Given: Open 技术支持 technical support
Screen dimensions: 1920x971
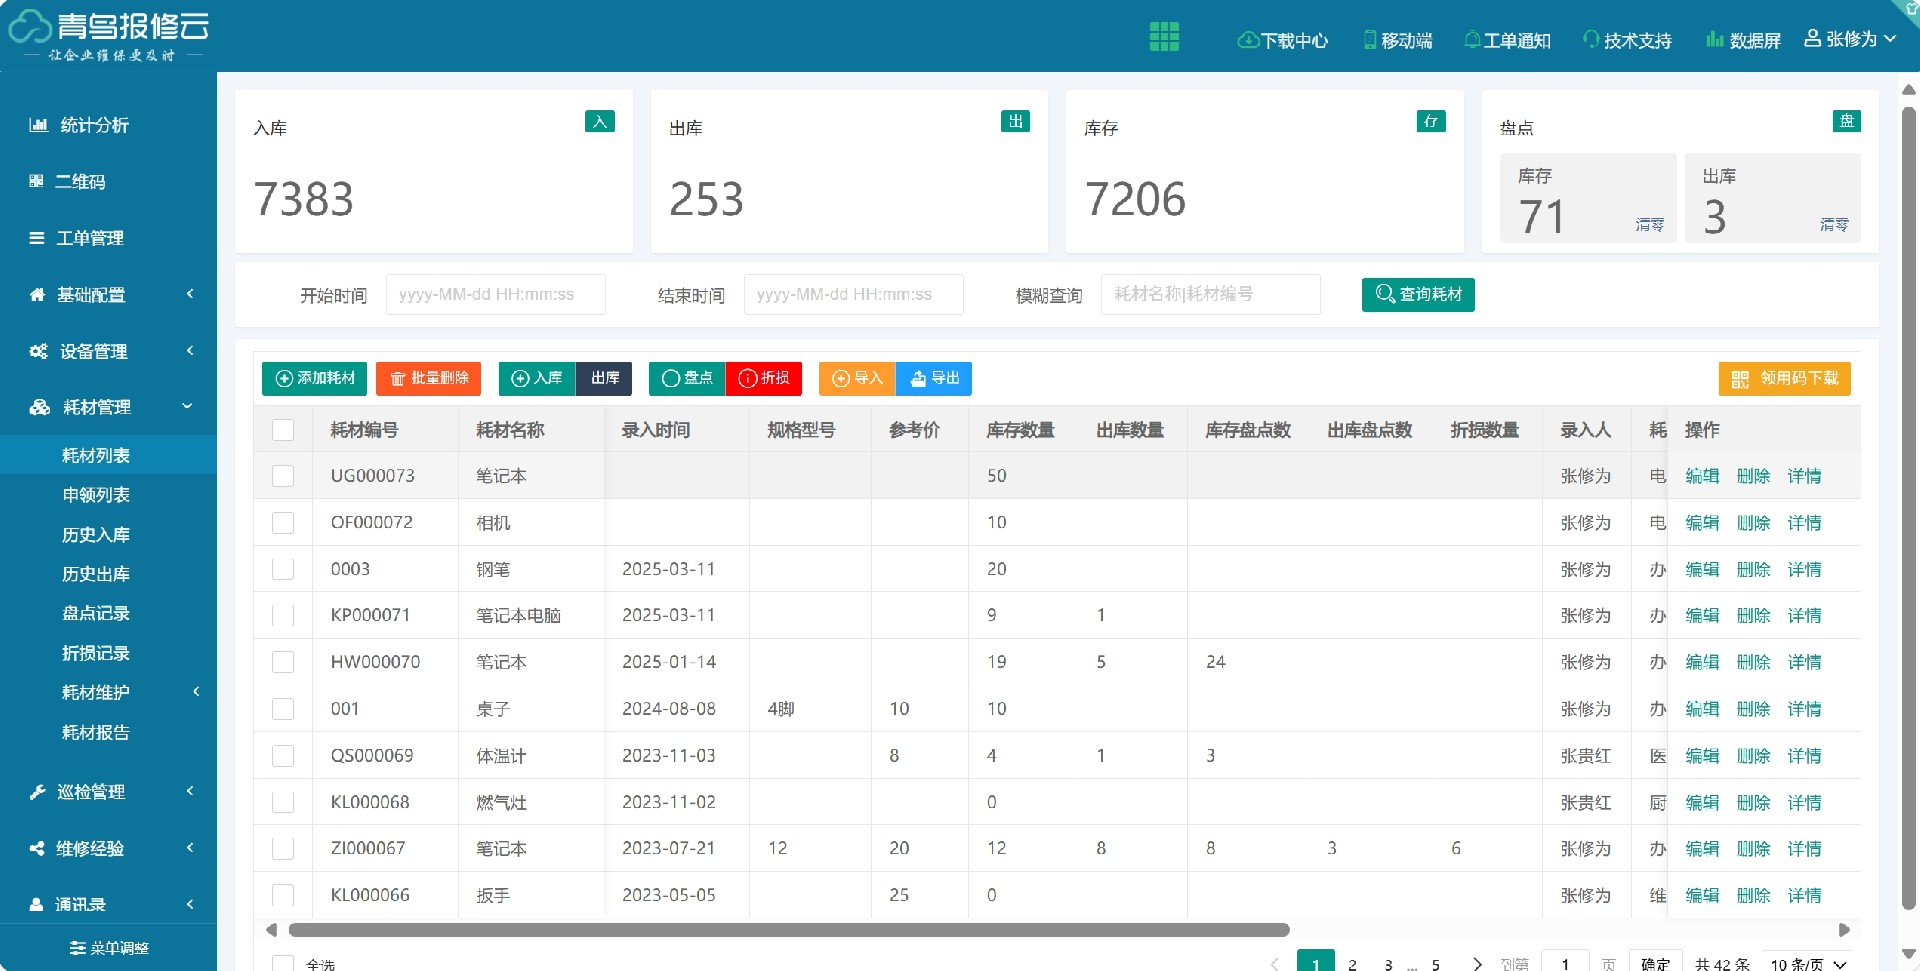Looking at the screenshot, I should [x=1626, y=40].
